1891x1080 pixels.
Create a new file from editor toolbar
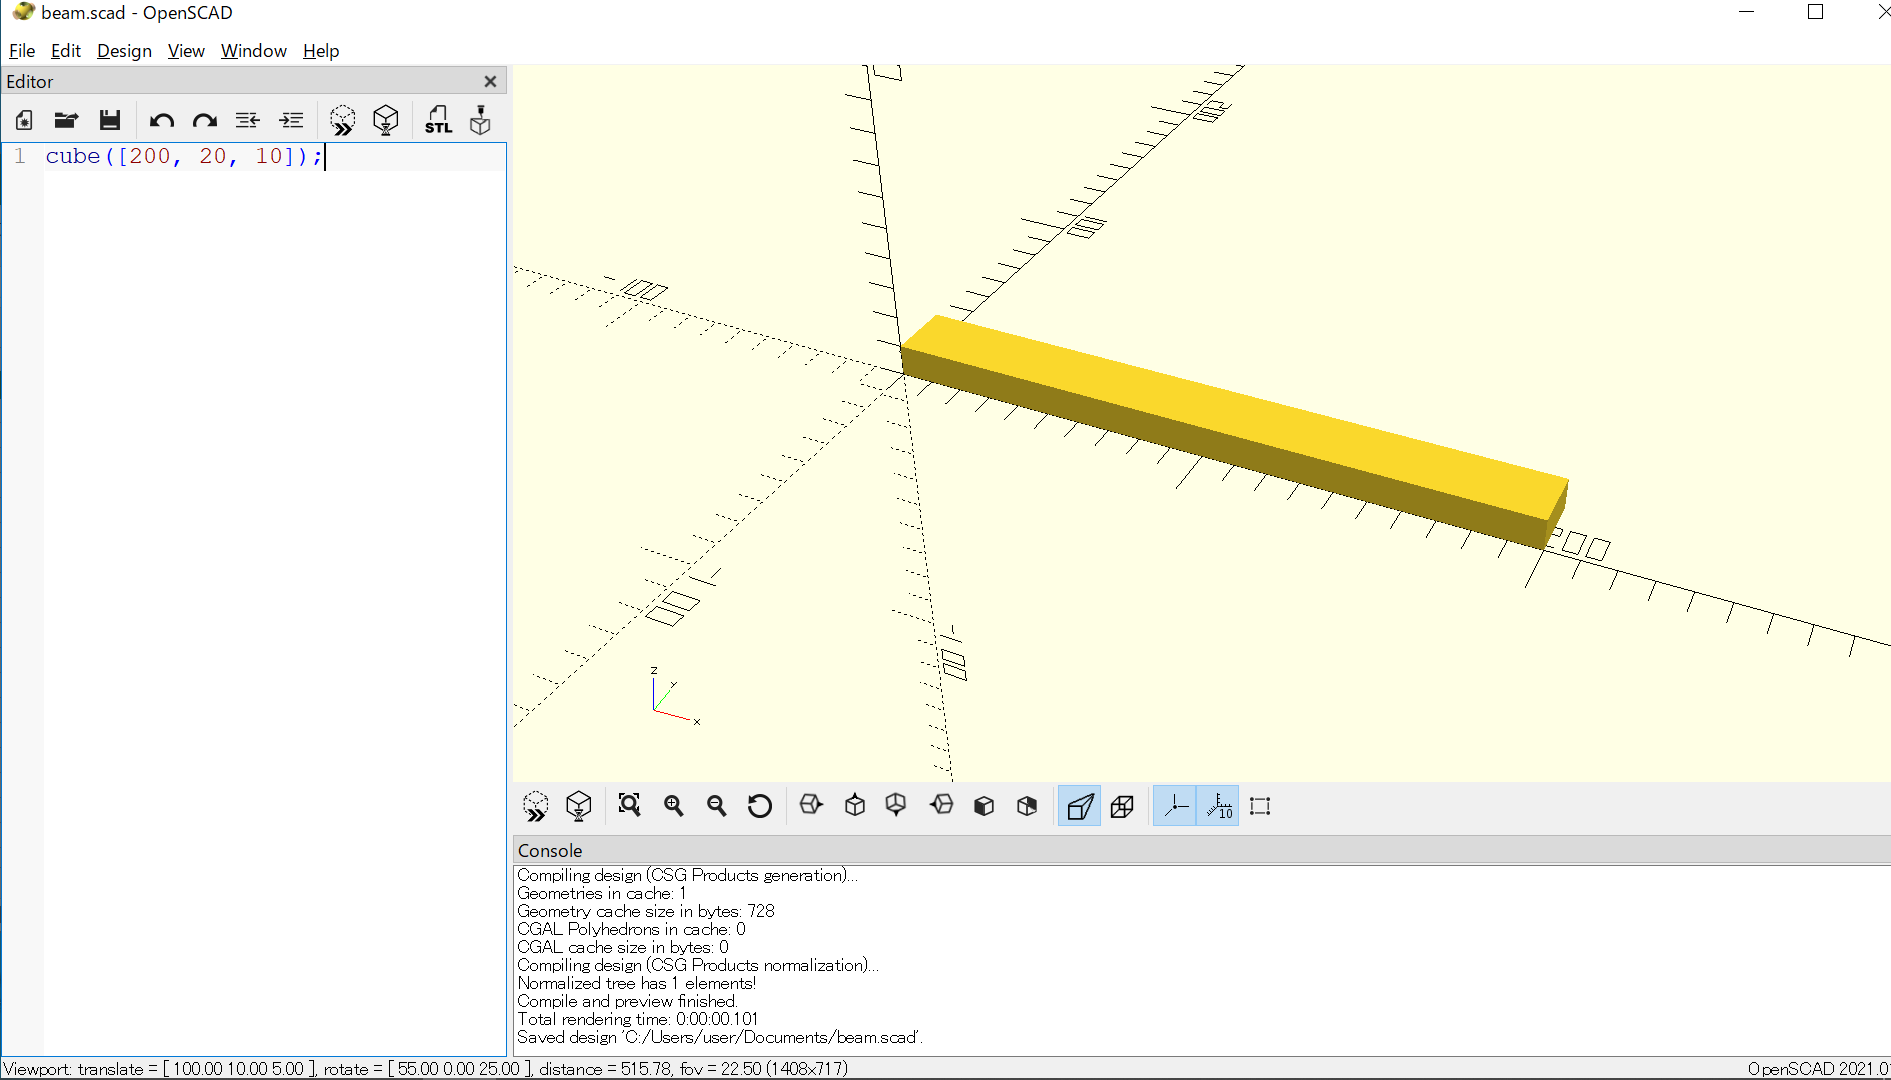coord(24,121)
